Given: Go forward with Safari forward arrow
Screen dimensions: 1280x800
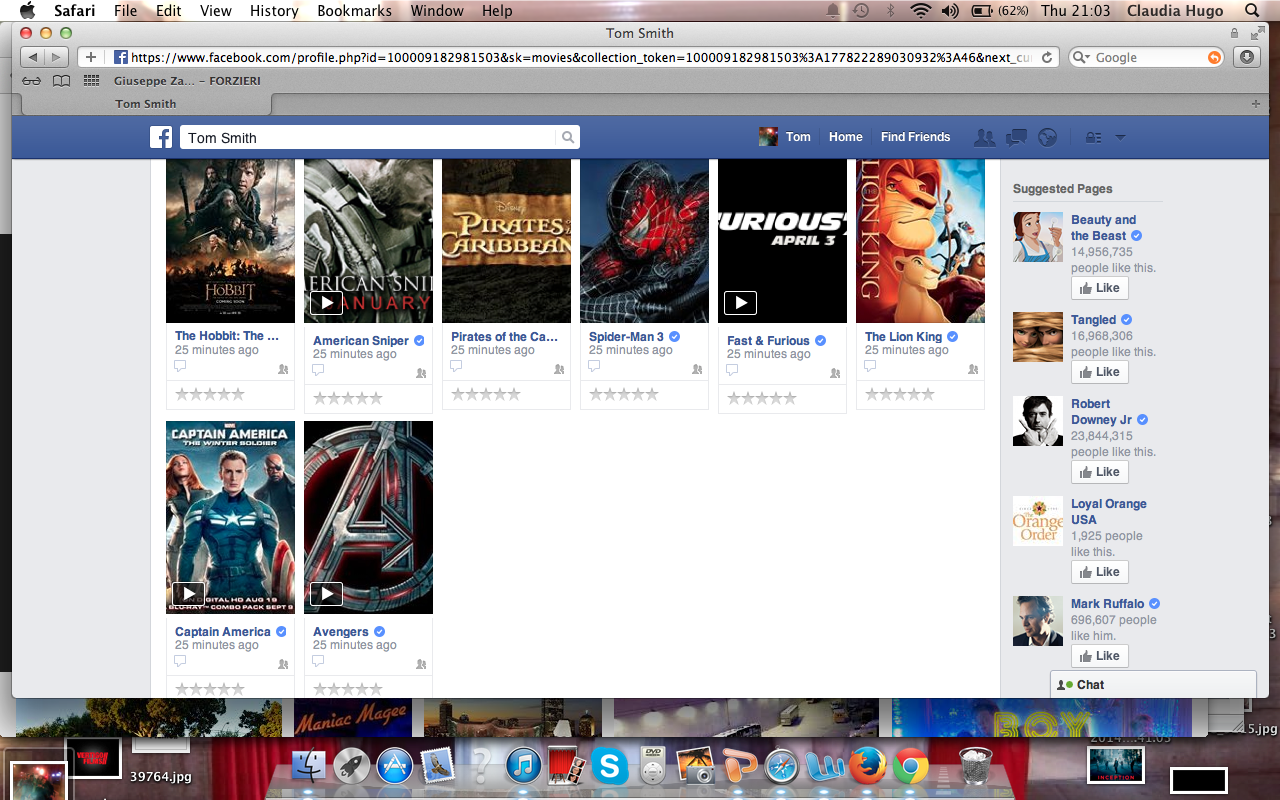Looking at the screenshot, I should click(56, 57).
